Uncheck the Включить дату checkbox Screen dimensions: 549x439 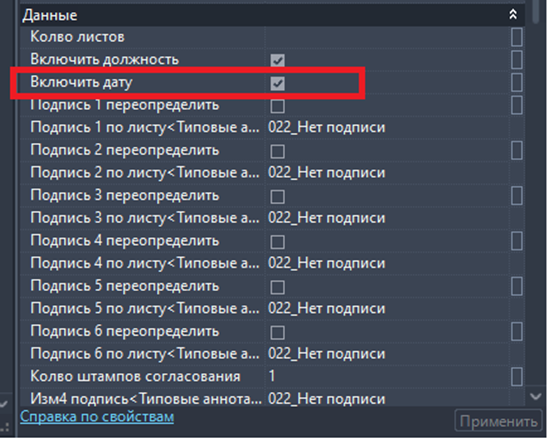tap(277, 83)
